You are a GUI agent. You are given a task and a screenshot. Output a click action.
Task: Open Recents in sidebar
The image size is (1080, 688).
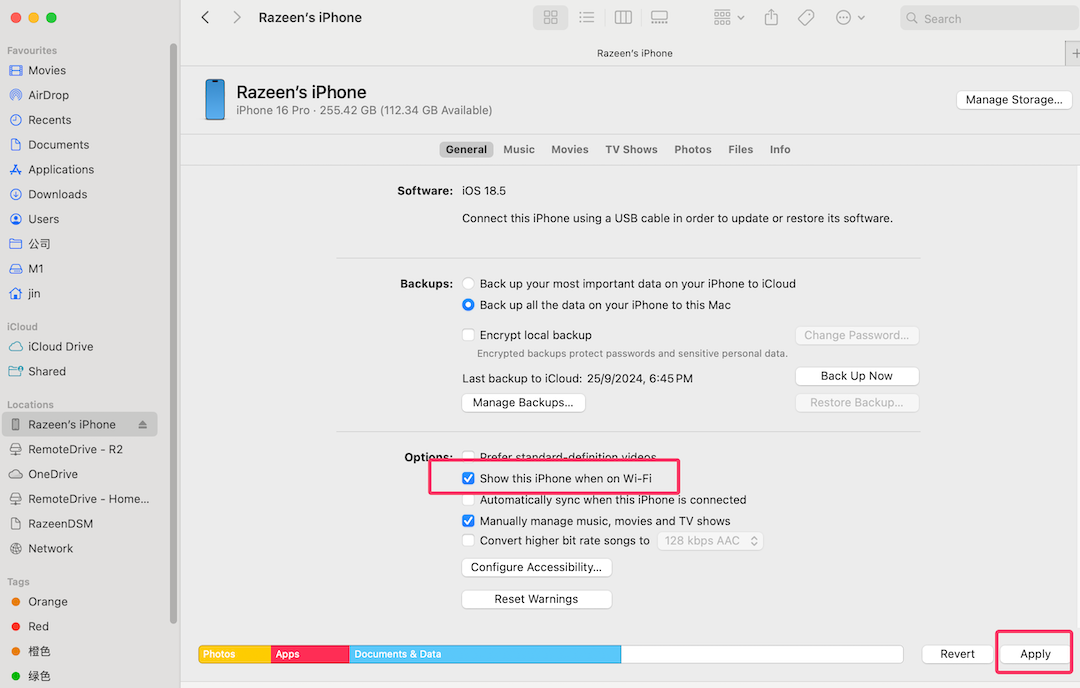(x=50, y=120)
